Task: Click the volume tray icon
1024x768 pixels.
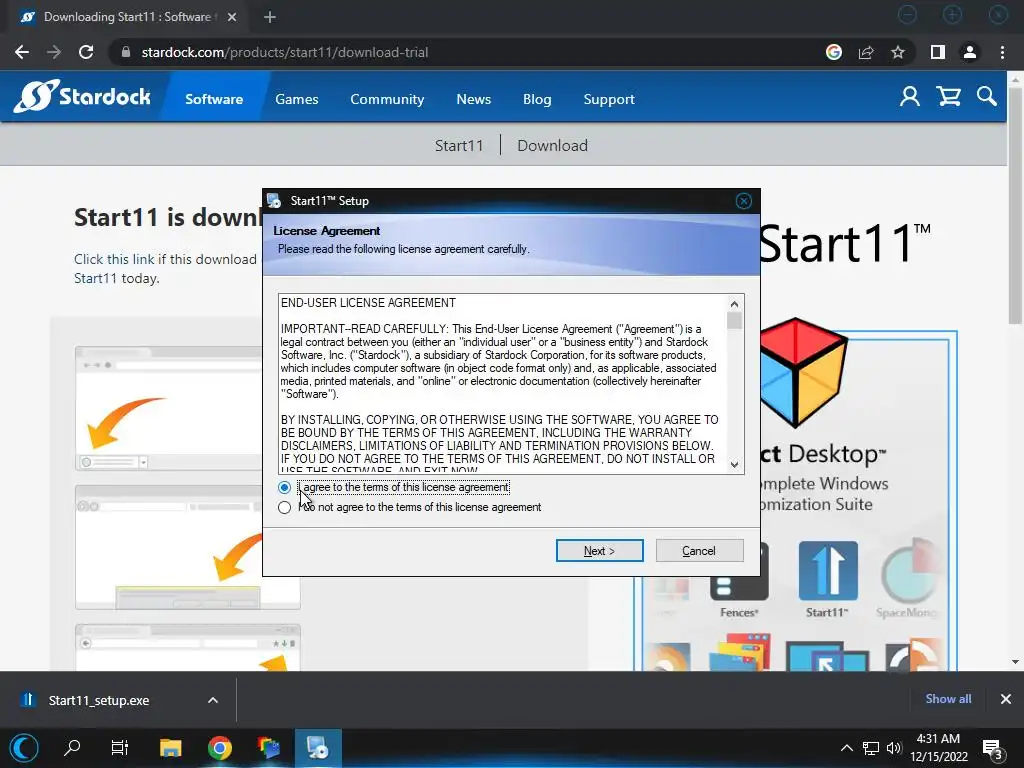Action: (893, 748)
